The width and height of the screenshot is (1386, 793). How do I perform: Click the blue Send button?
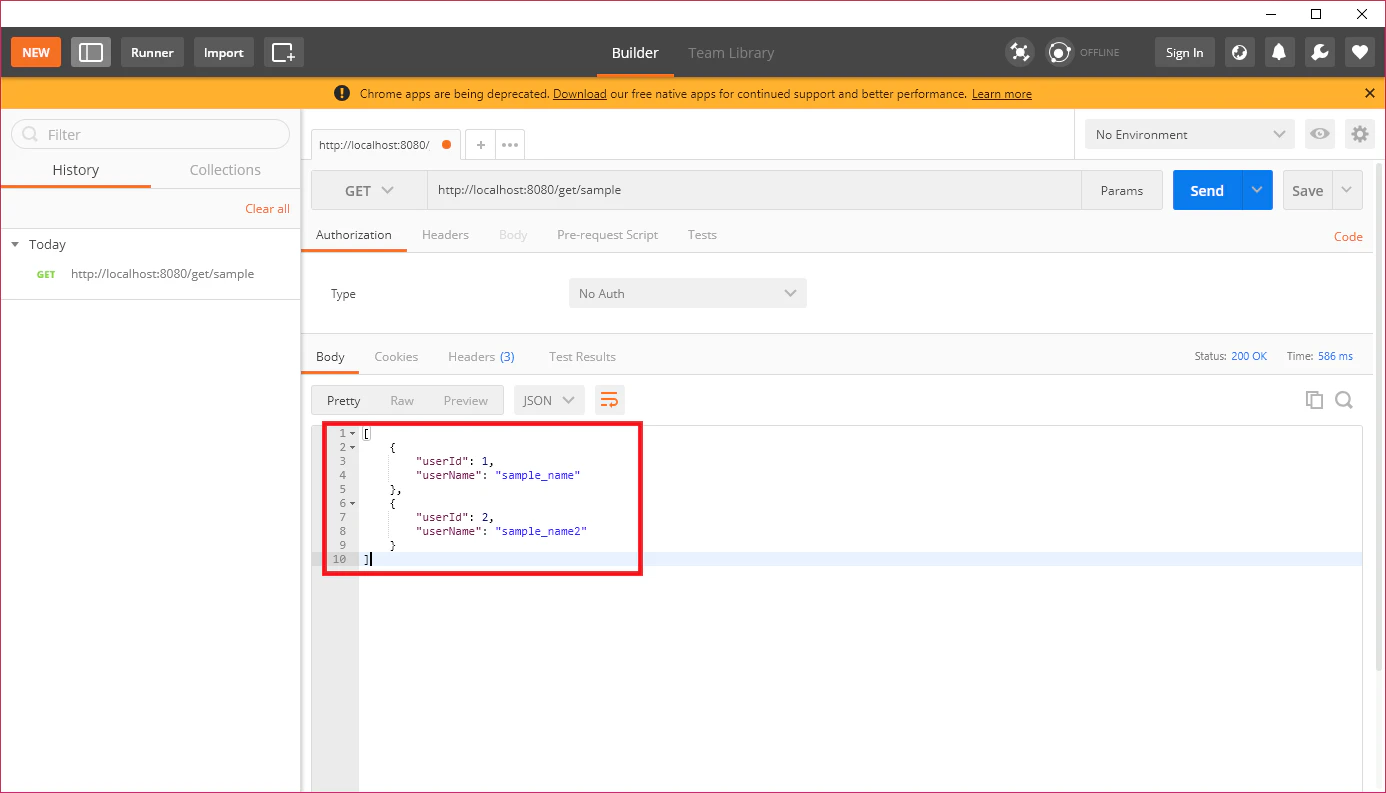[1207, 190]
